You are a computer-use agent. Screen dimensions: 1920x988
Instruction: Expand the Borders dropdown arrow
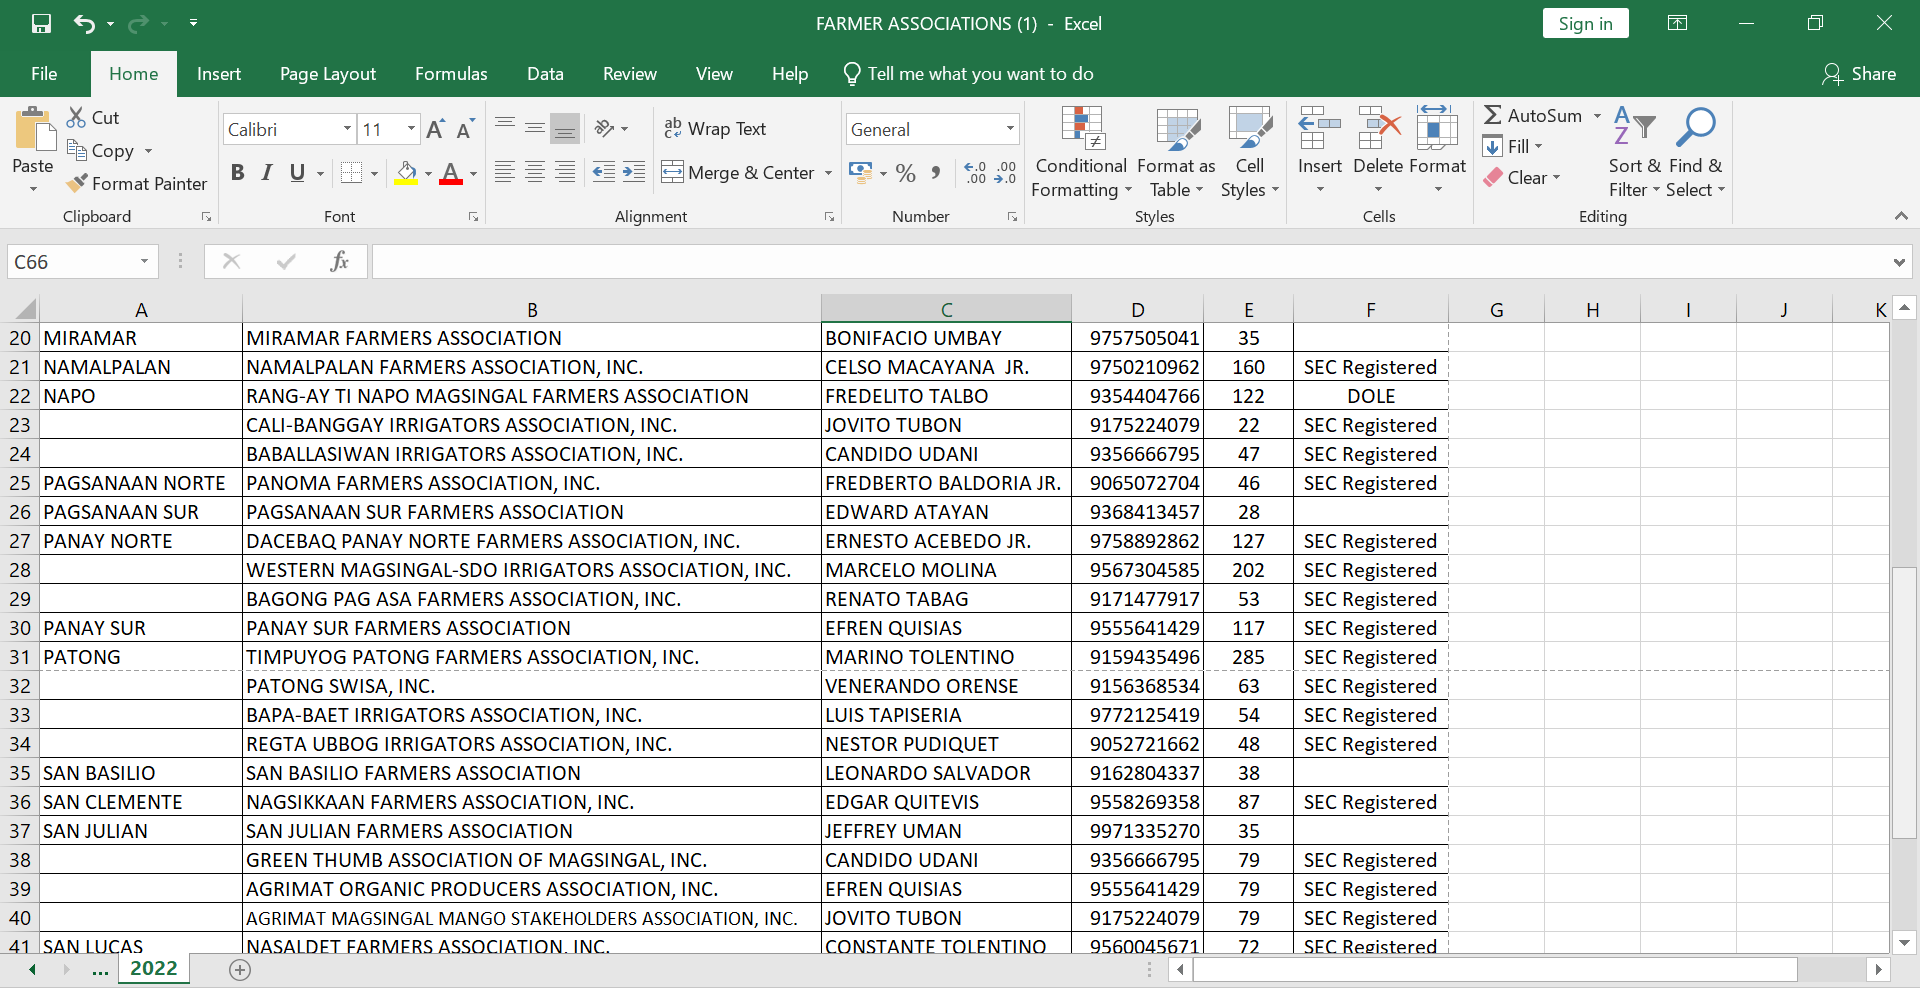374,173
